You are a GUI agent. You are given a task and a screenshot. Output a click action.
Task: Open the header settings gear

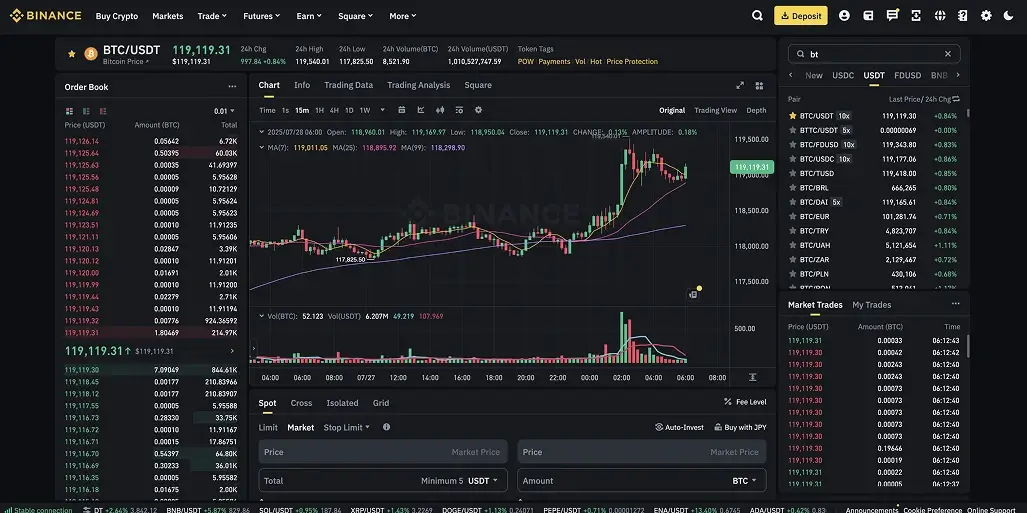click(986, 16)
